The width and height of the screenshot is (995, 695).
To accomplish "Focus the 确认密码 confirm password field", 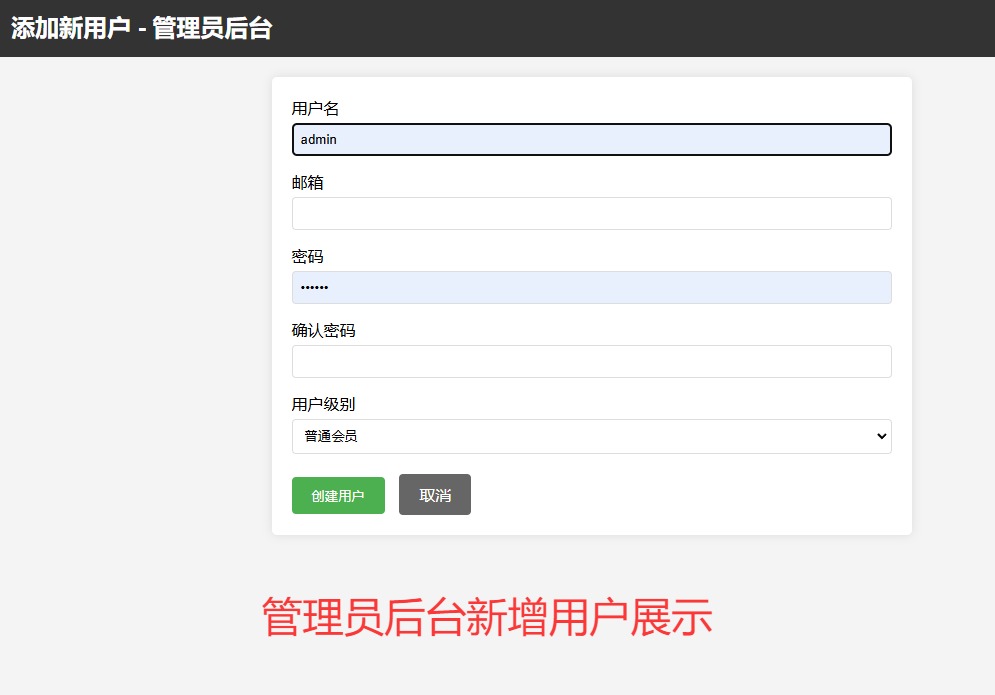I will (x=591, y=361).
